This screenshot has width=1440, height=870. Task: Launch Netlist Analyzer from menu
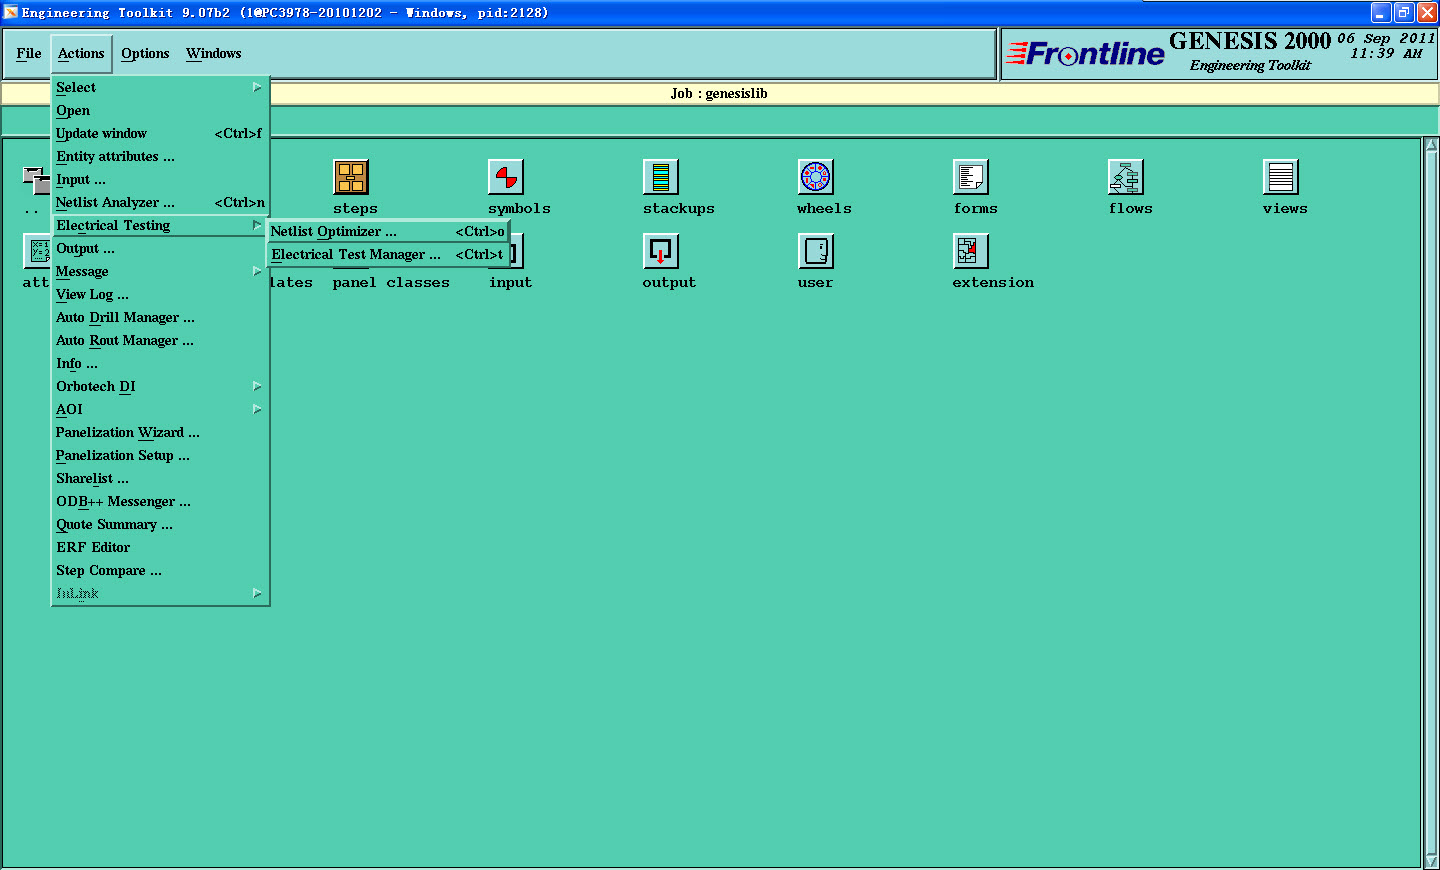tap(160, 202)
